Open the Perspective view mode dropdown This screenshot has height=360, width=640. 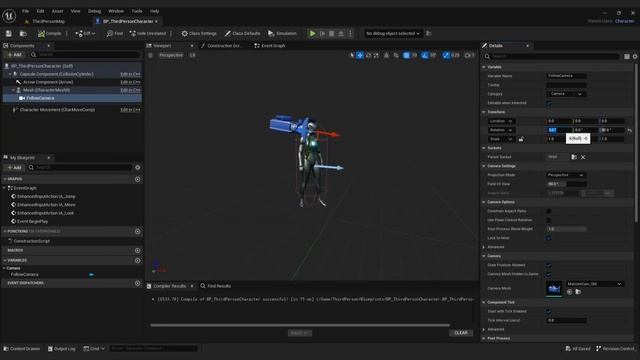(171, 55)
